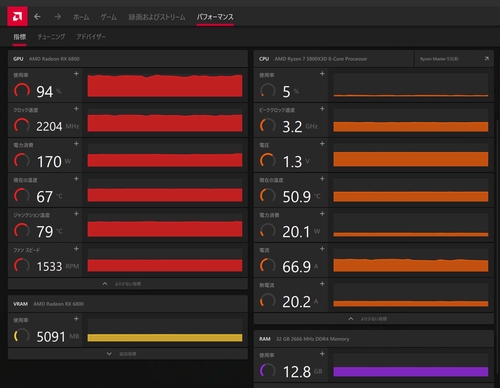Click plus on CPU 66.9 A current row
This screenshot has height=388, width=500.
322,249
